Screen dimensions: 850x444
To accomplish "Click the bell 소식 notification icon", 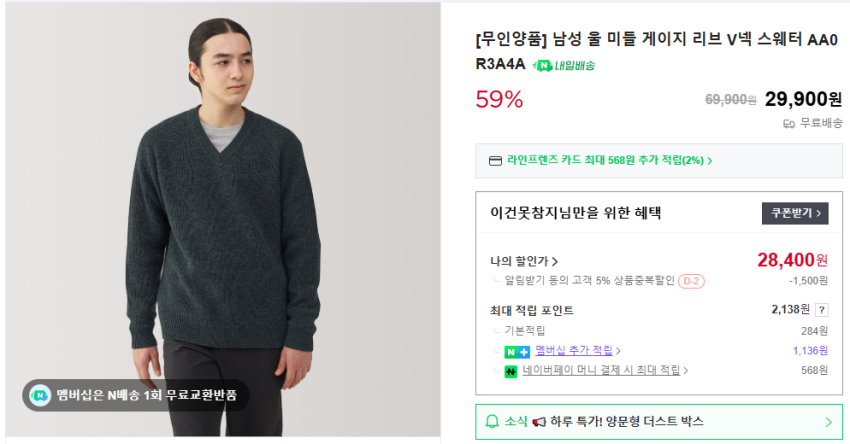I will 492,422.
